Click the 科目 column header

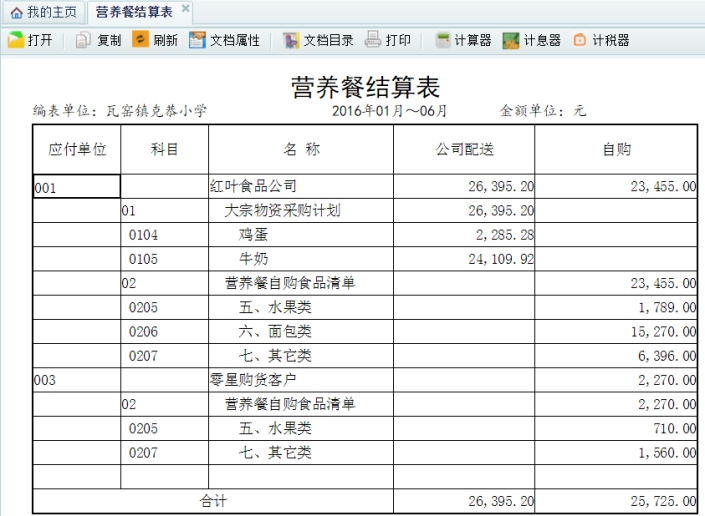pyautogui.click(x=165, y=149)
